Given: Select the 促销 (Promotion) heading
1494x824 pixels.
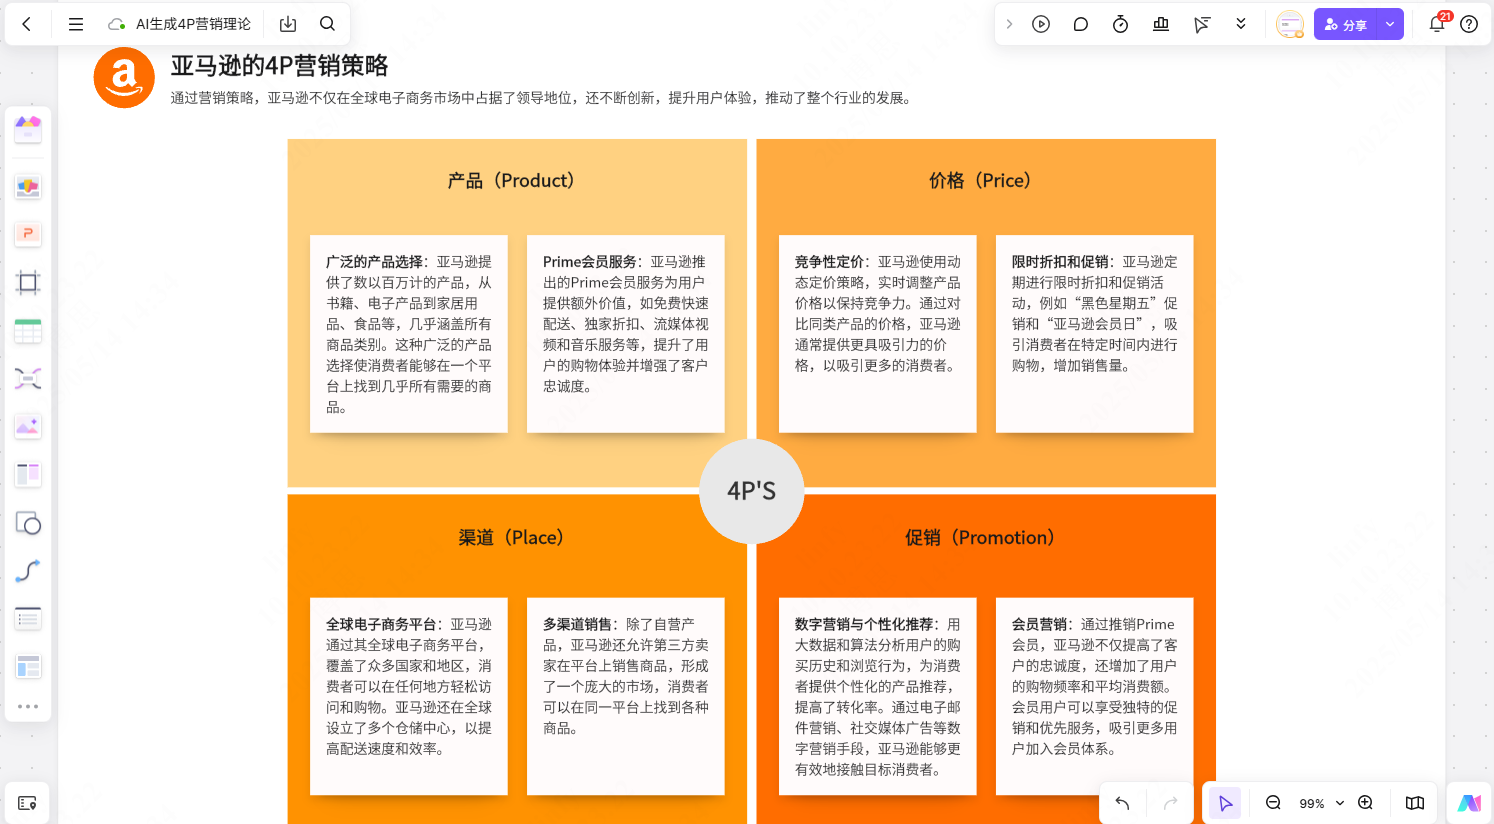Looking at the screenshot, I should [980, 538].
